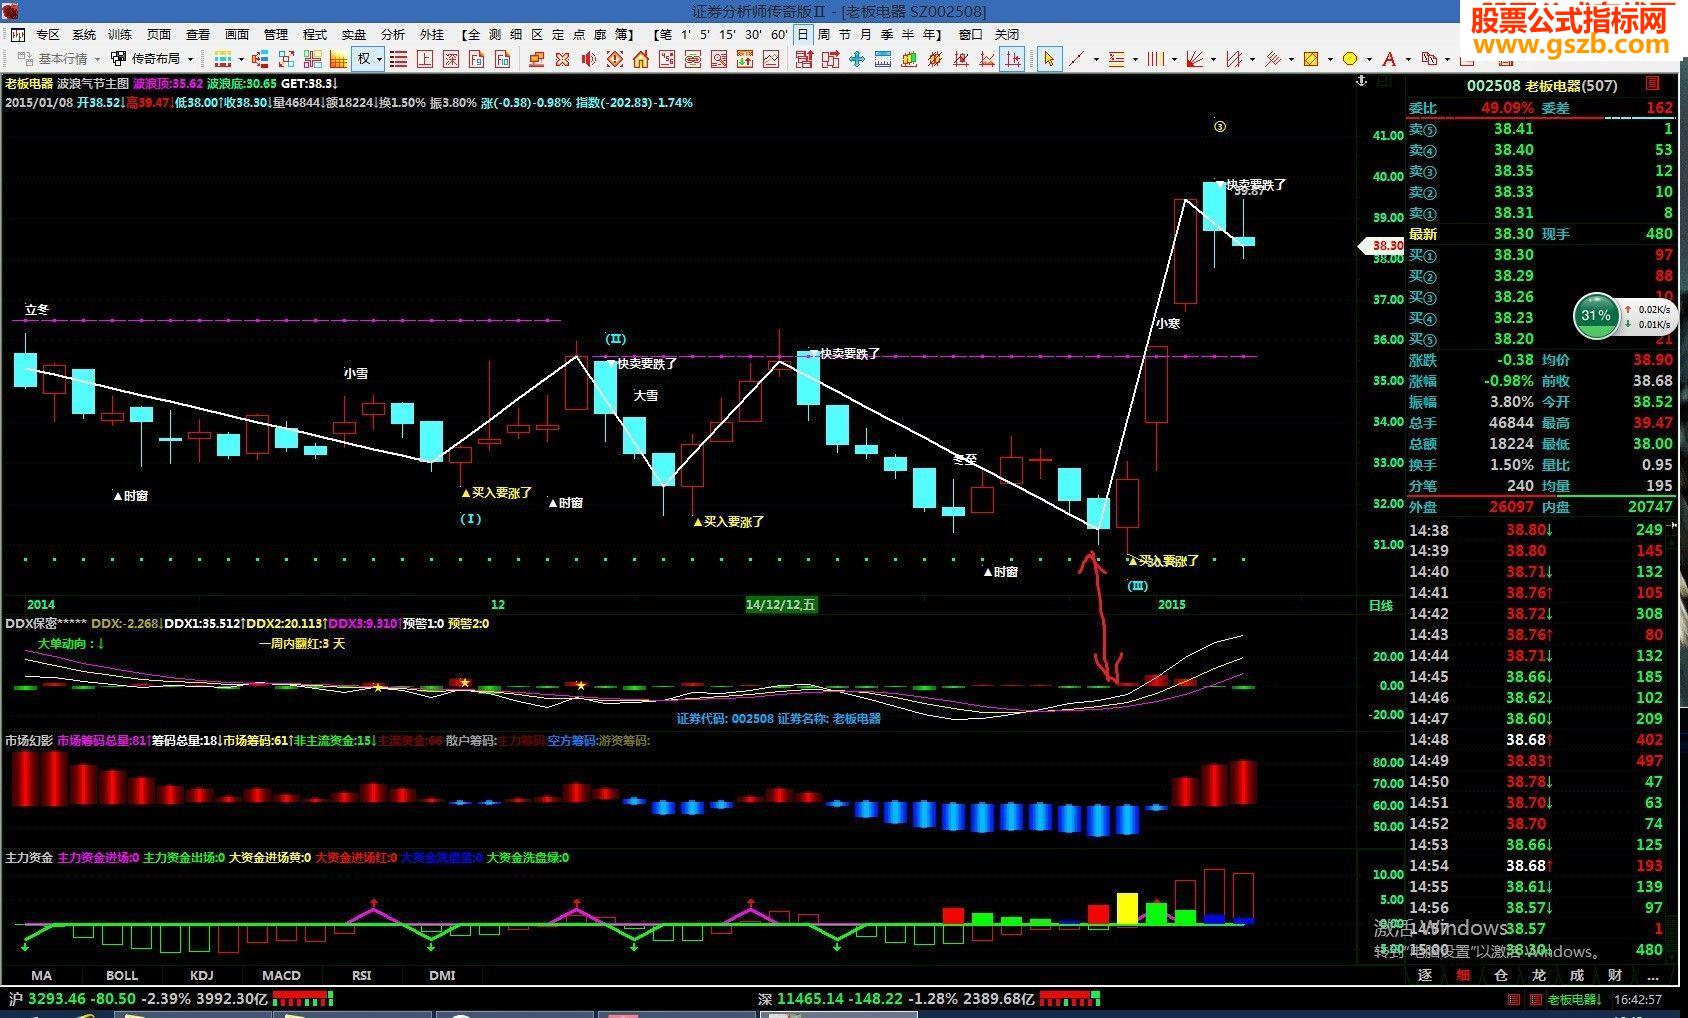Open dropdown arrow beside colored grid icon
This screenshot has width=1688, height=1018.
pos(241,59)
